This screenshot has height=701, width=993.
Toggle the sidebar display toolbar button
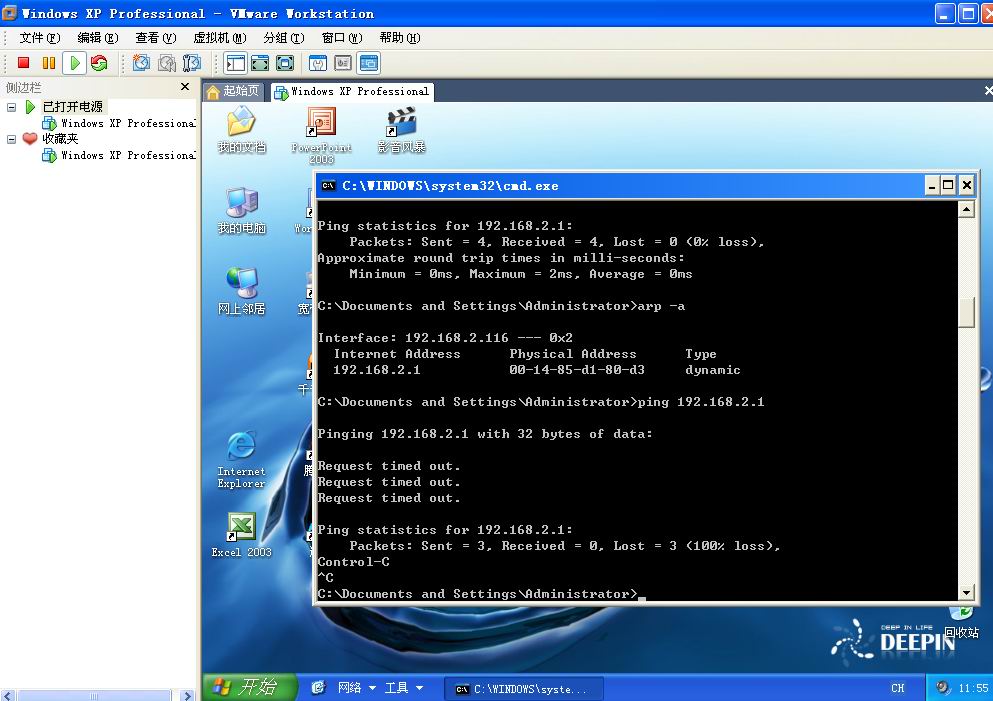(235, 63)
